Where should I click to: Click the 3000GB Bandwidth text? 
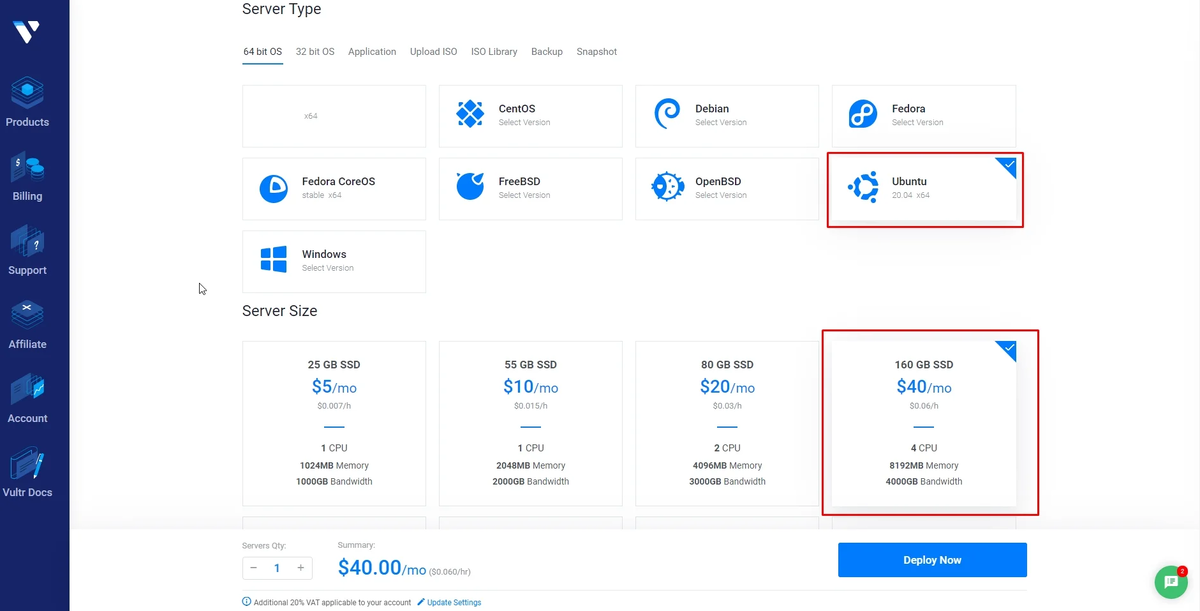click(727, 482)
